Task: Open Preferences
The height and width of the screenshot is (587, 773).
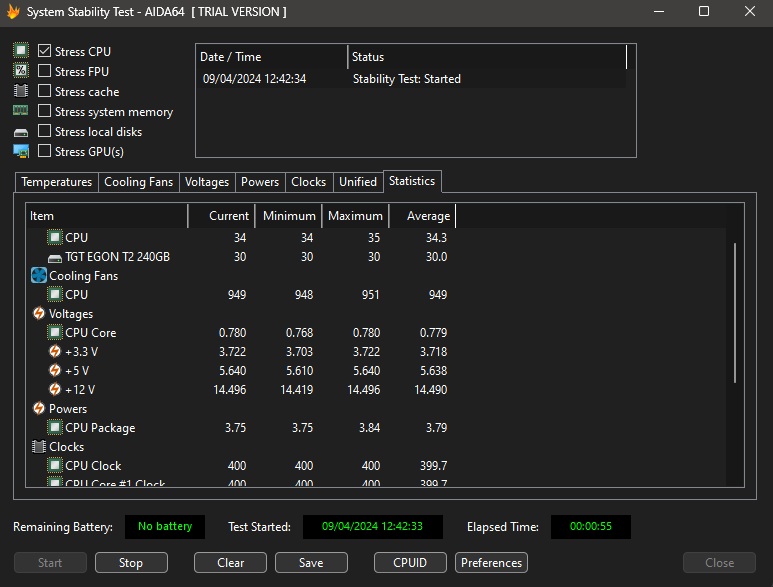Action: (x=491, y=562)
